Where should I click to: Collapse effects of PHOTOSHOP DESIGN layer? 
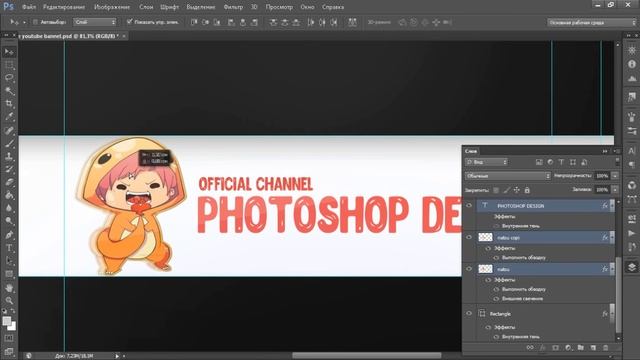[612, 206]
